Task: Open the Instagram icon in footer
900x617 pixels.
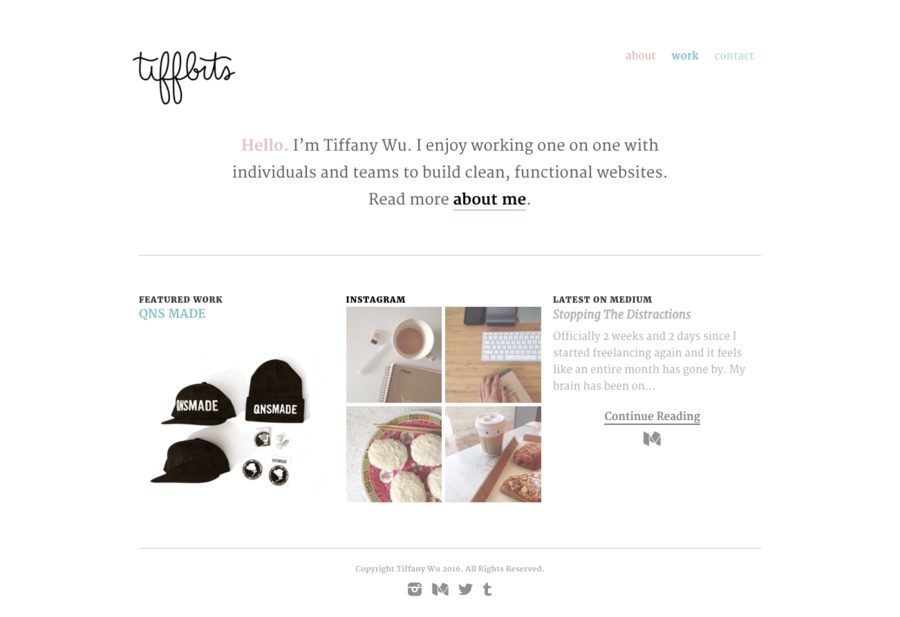Action: click(x=414, y=589)
